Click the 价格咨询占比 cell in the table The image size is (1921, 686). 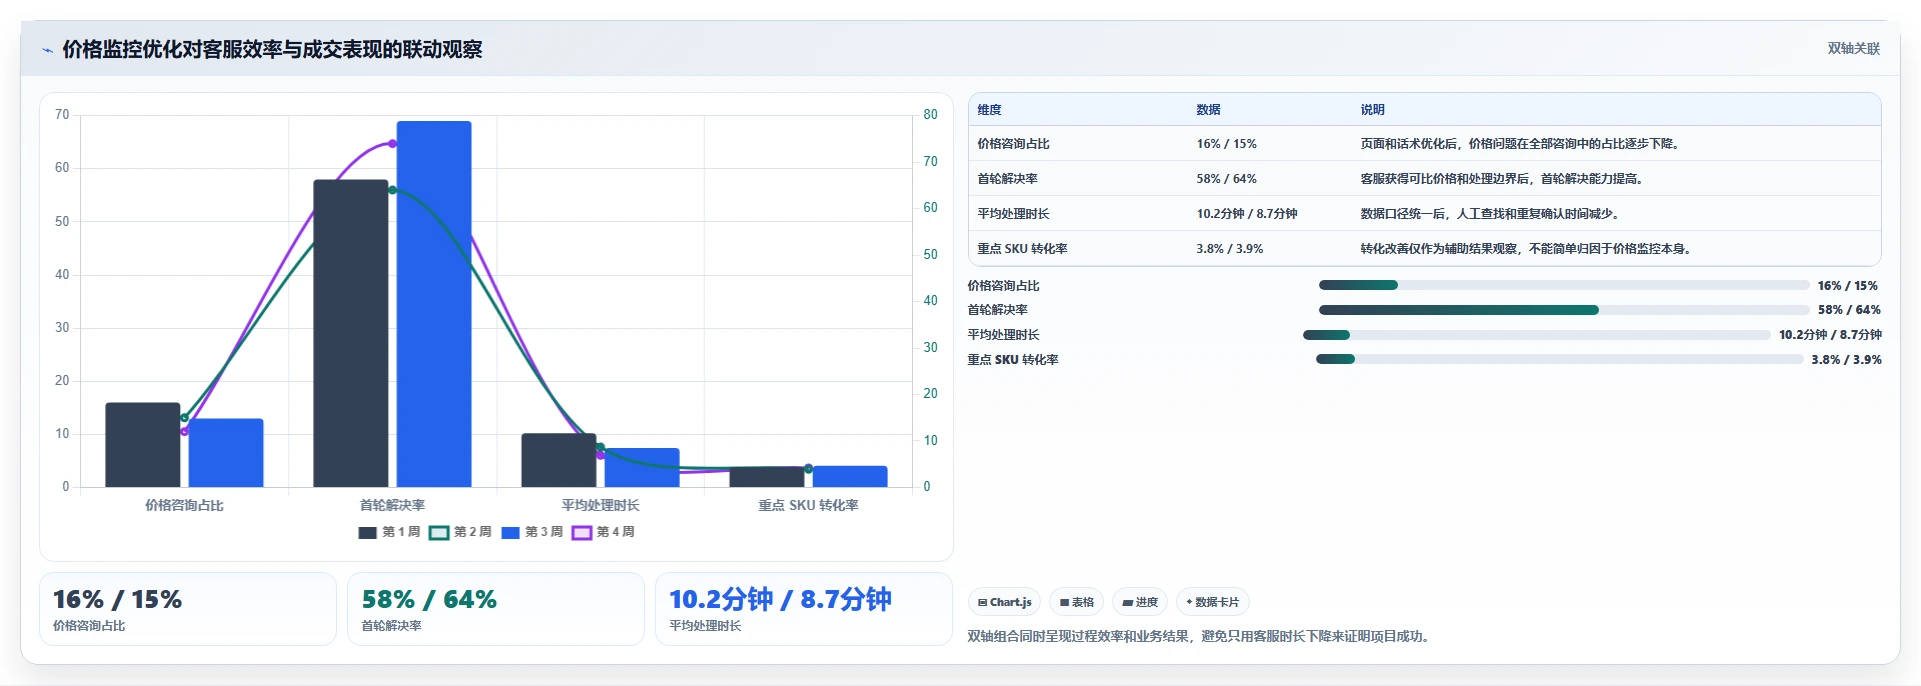(1013, 144)
